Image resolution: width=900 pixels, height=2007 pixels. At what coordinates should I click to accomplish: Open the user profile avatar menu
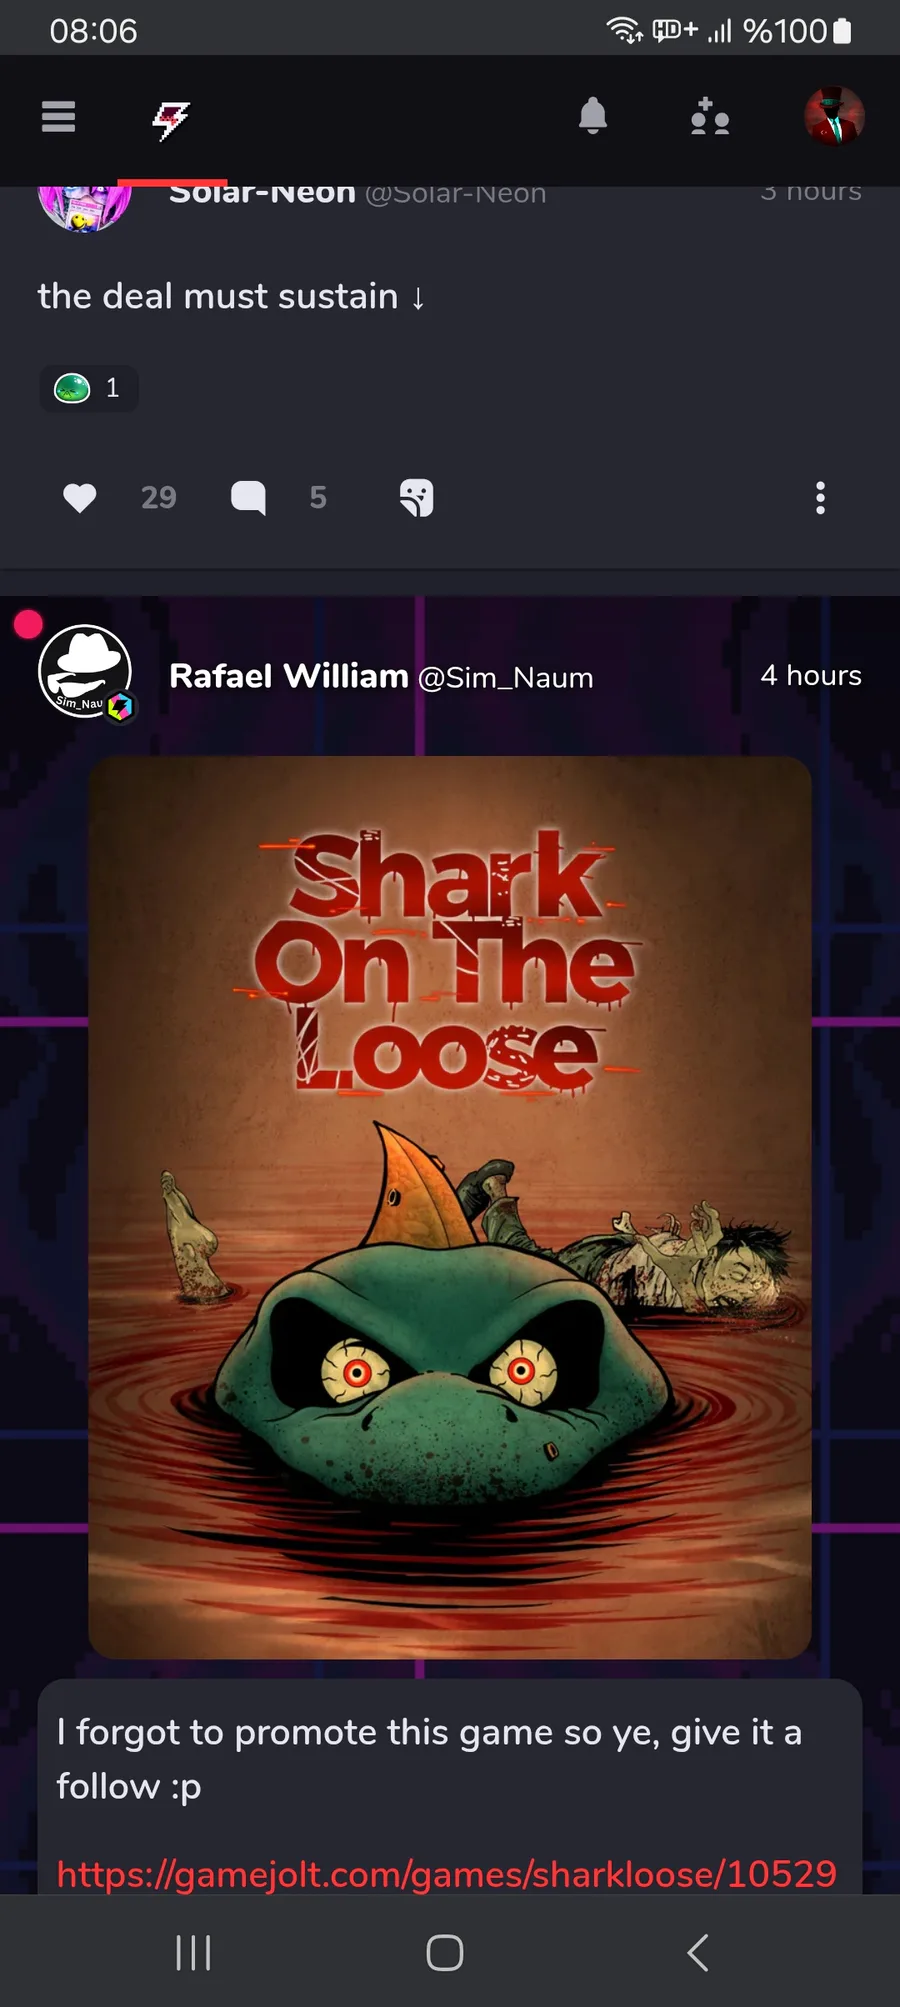click(834, 116)
